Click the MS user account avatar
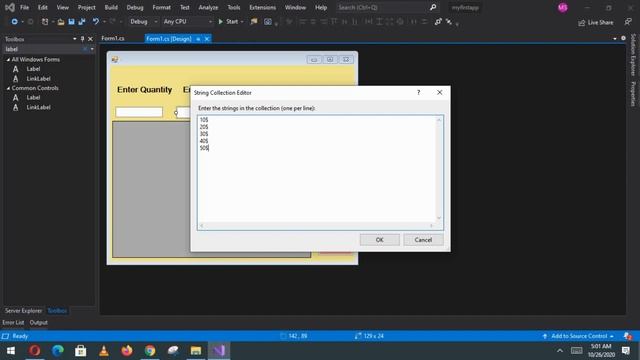This screenshot has width=640, height=360. (x=563, y=8)
